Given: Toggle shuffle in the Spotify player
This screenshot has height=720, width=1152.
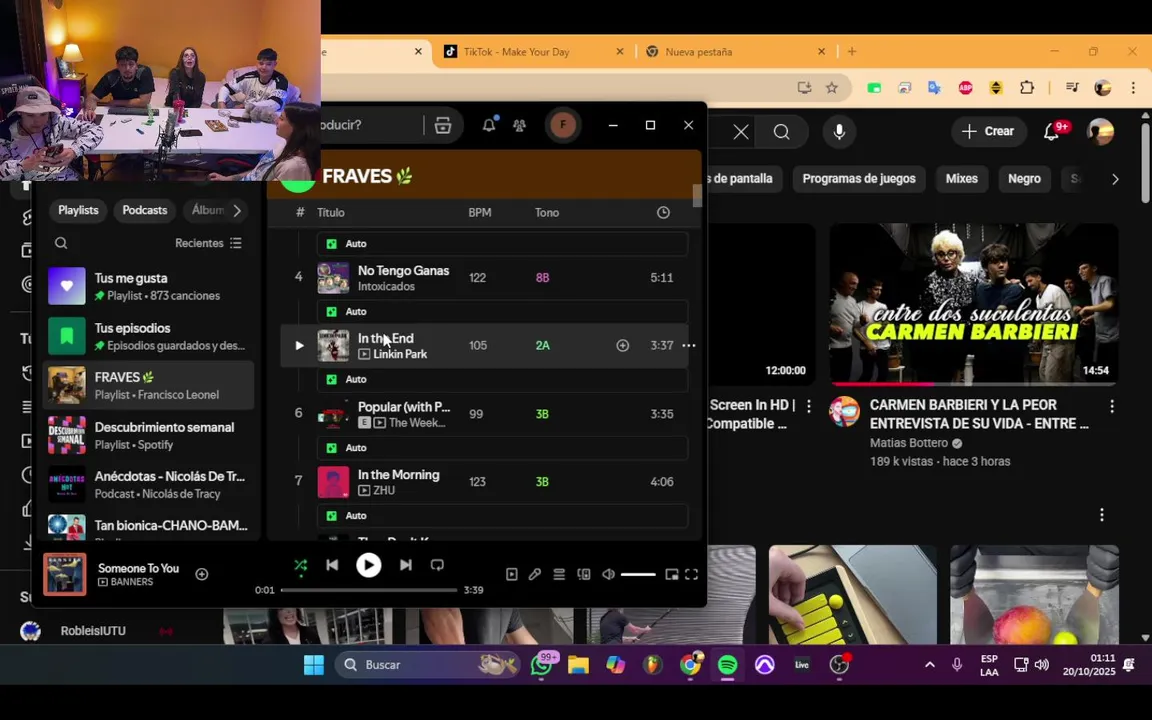Looking at the screenshot, I should tap(300, 565).
